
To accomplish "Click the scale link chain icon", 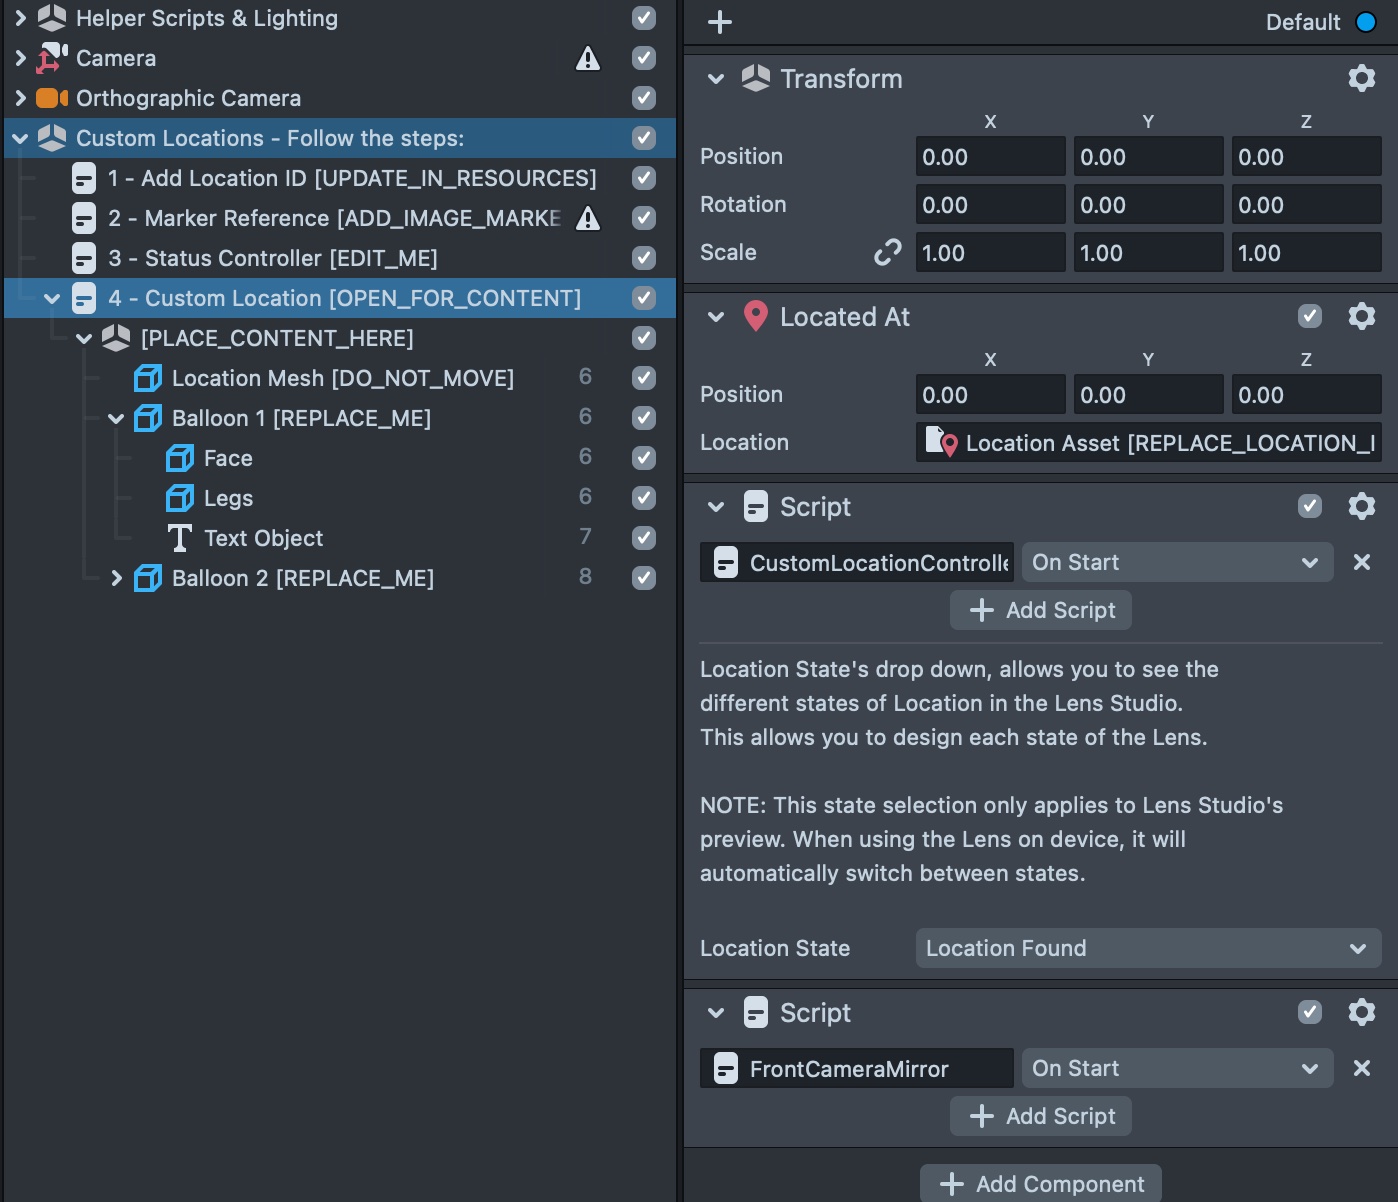I will [x=887, y=252].
